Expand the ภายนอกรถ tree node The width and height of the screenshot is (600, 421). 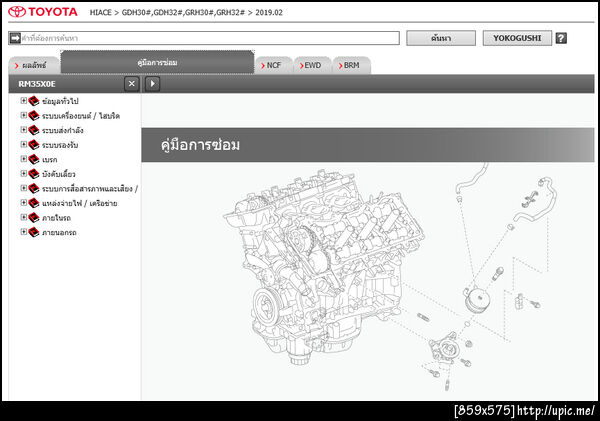[x=23, y=231]
